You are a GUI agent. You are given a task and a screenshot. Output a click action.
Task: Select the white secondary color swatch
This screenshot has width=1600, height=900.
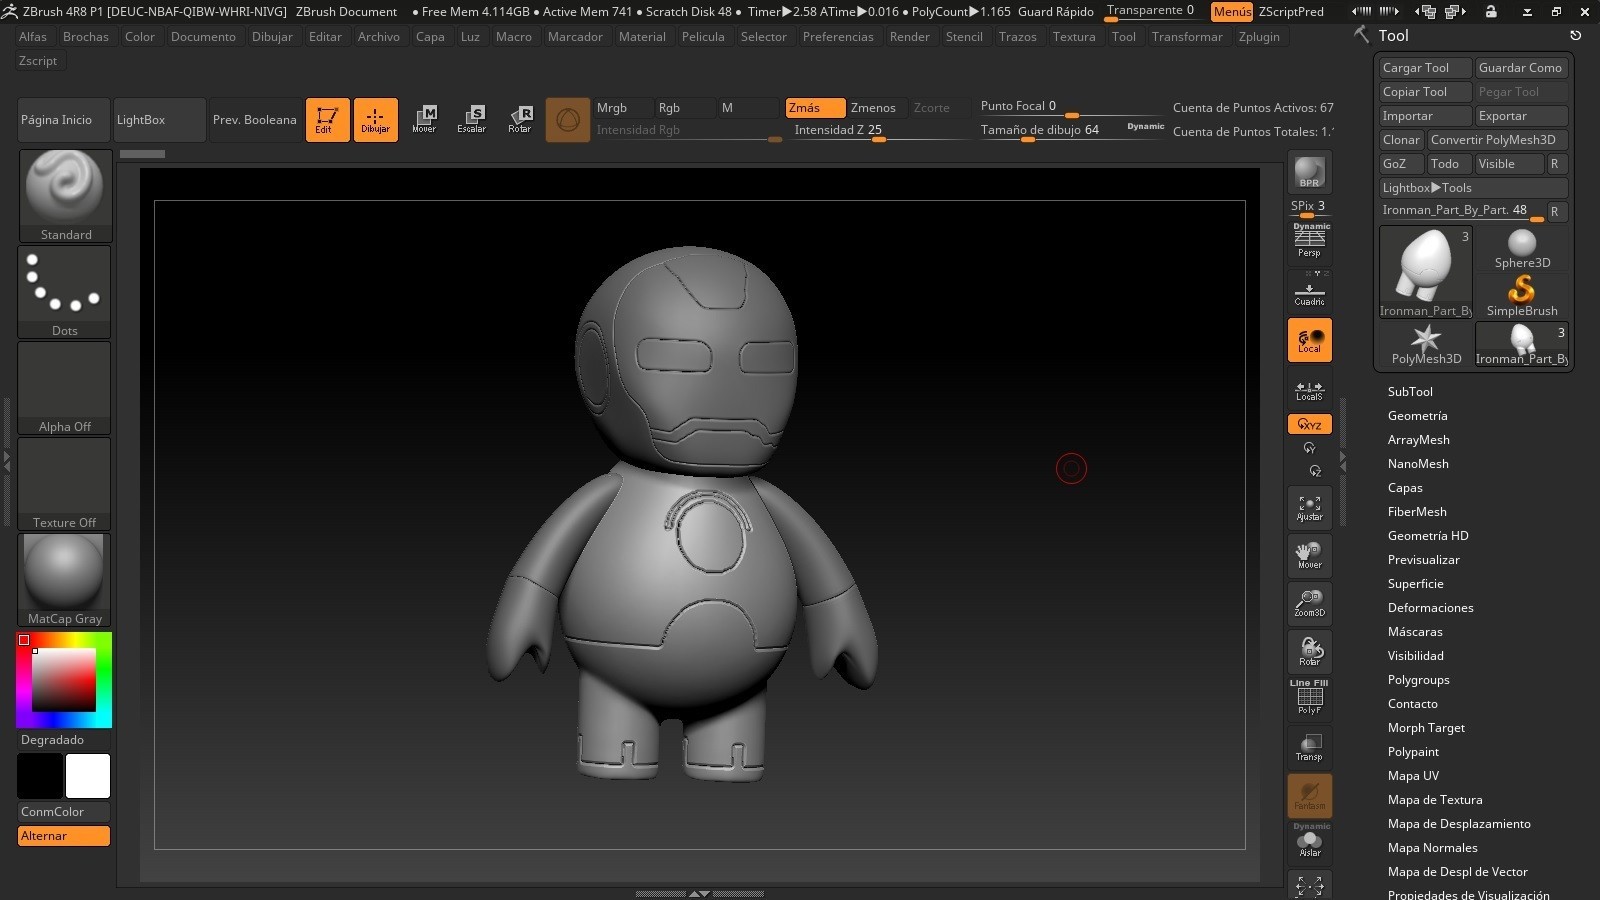point(88,776)
